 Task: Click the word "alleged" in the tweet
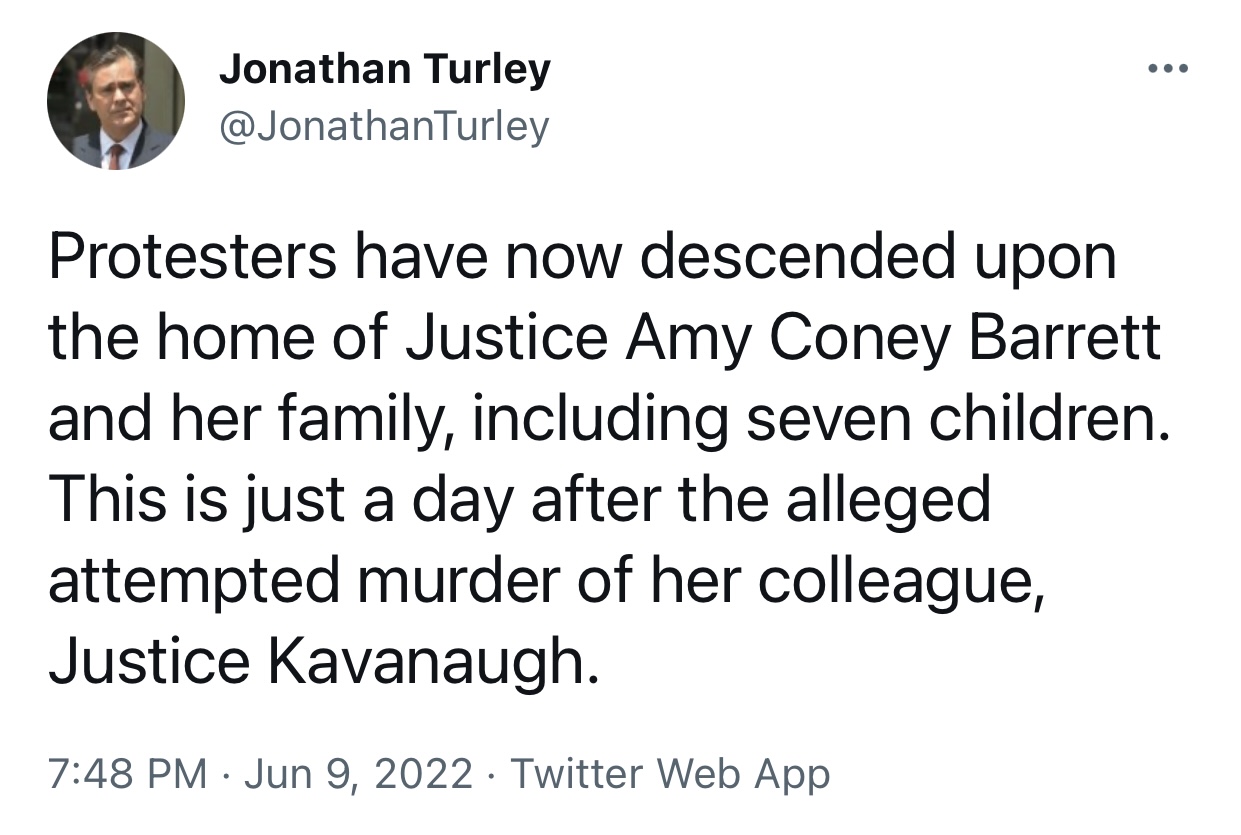[887, 502]
